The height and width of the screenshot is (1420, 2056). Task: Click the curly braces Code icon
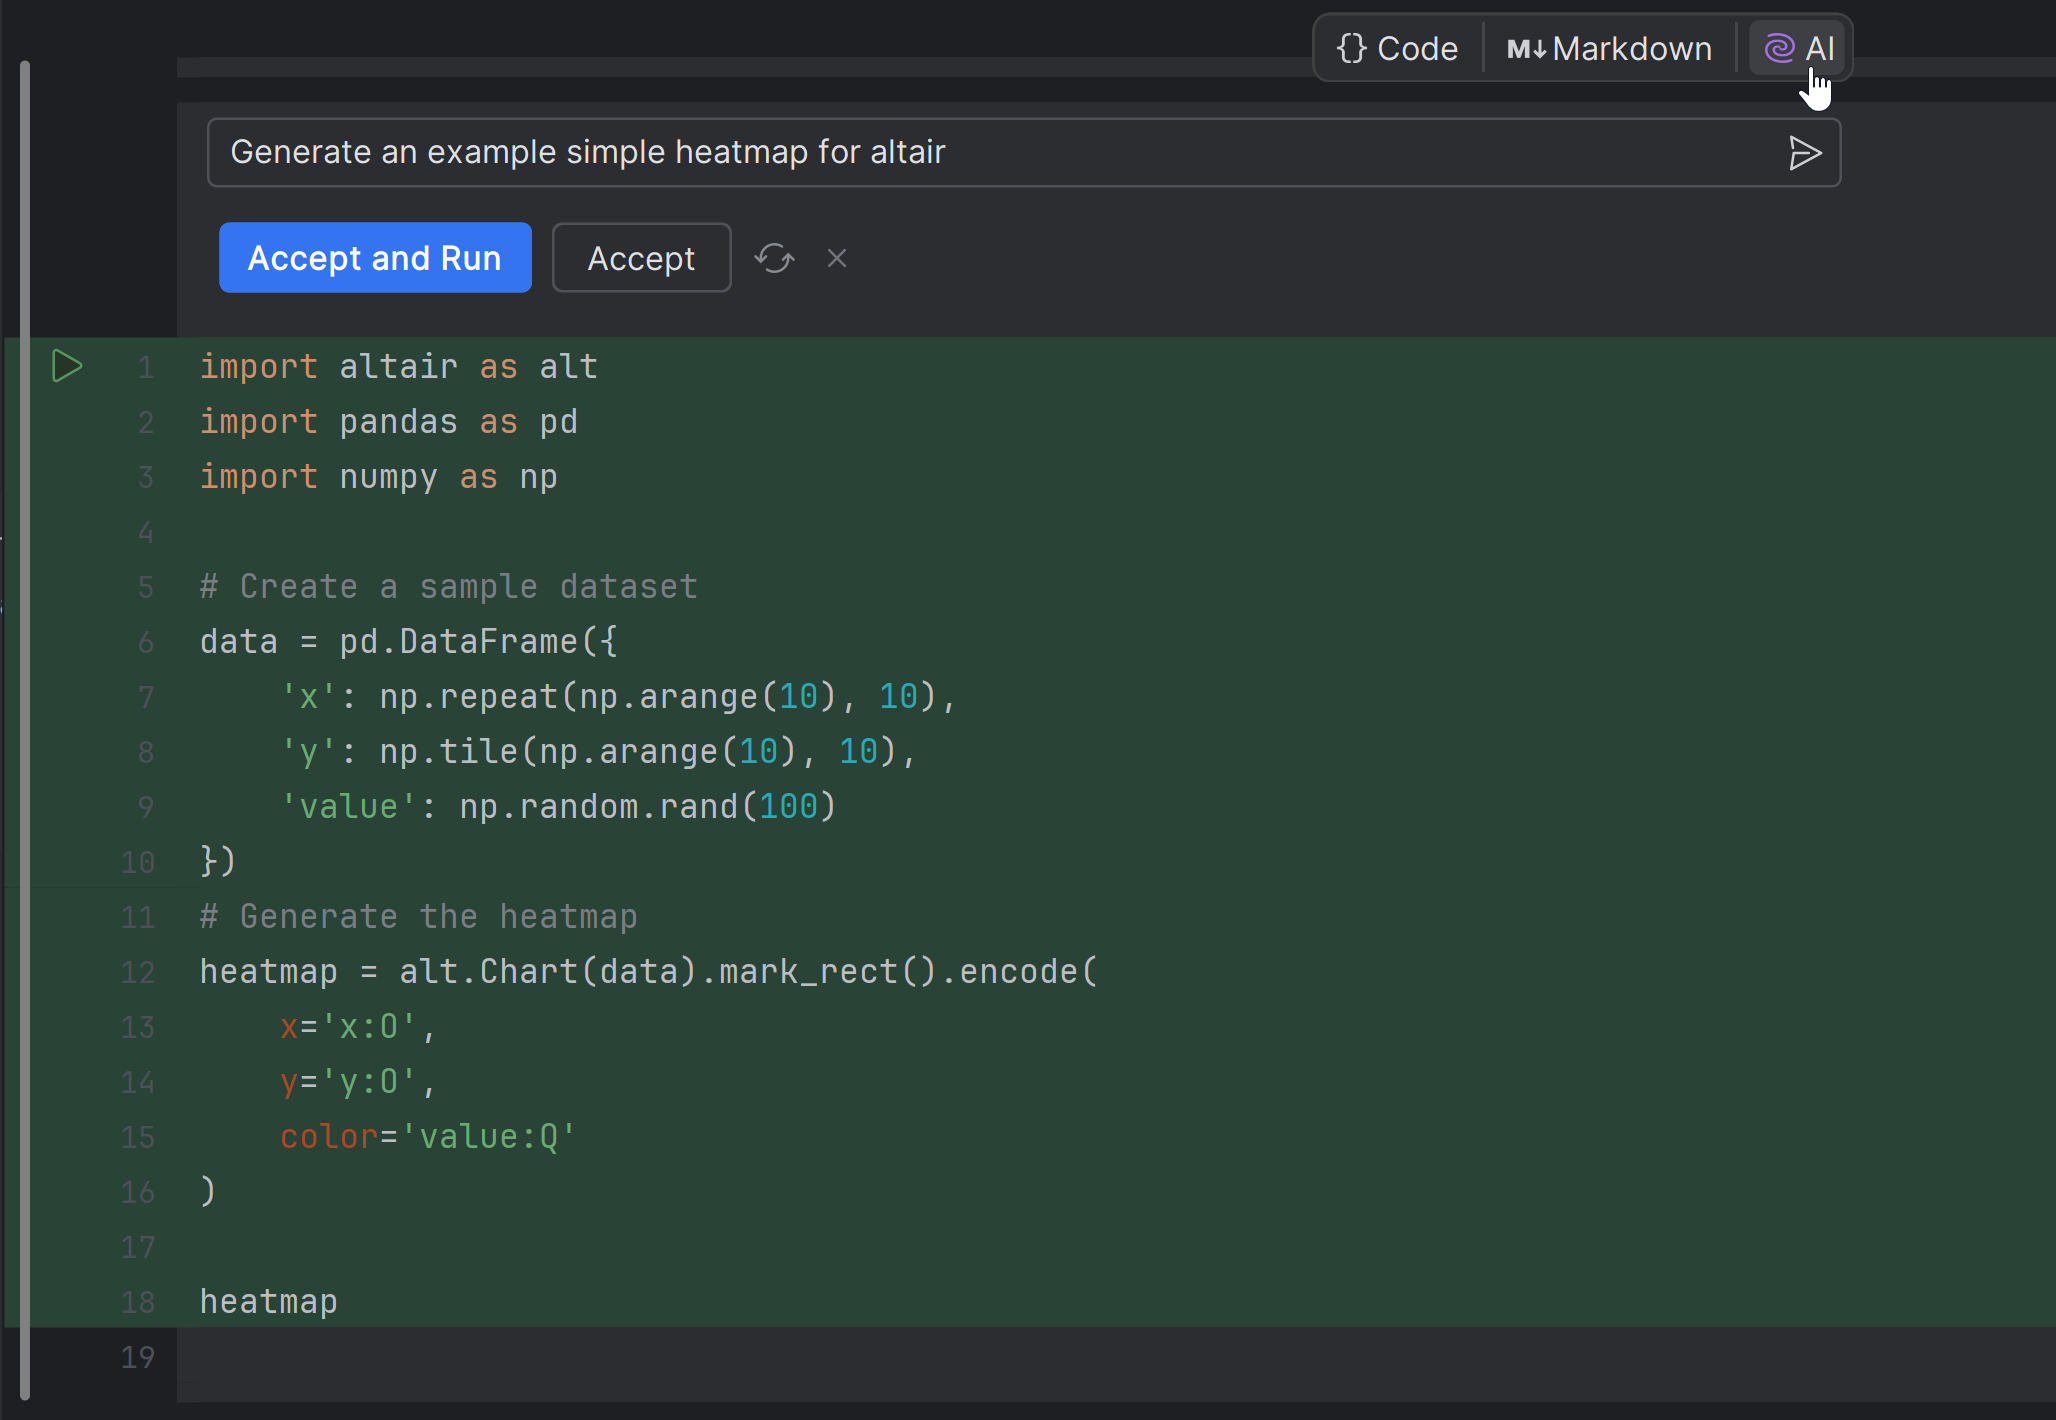pyautogui.click(x=1351, y=48)
